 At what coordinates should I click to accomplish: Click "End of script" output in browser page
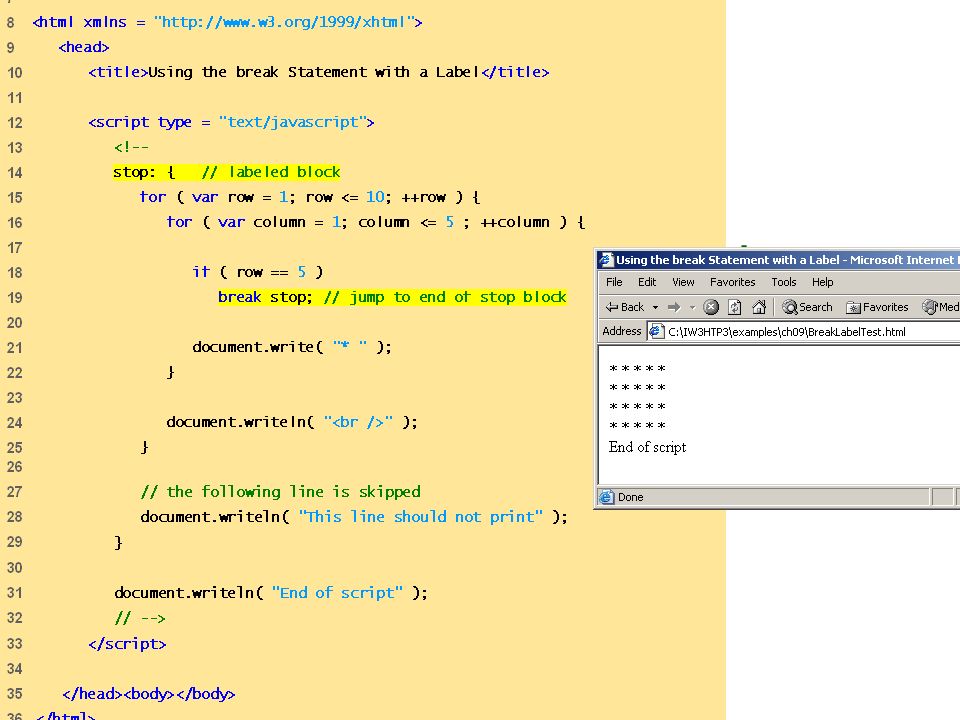coord(647,447)
